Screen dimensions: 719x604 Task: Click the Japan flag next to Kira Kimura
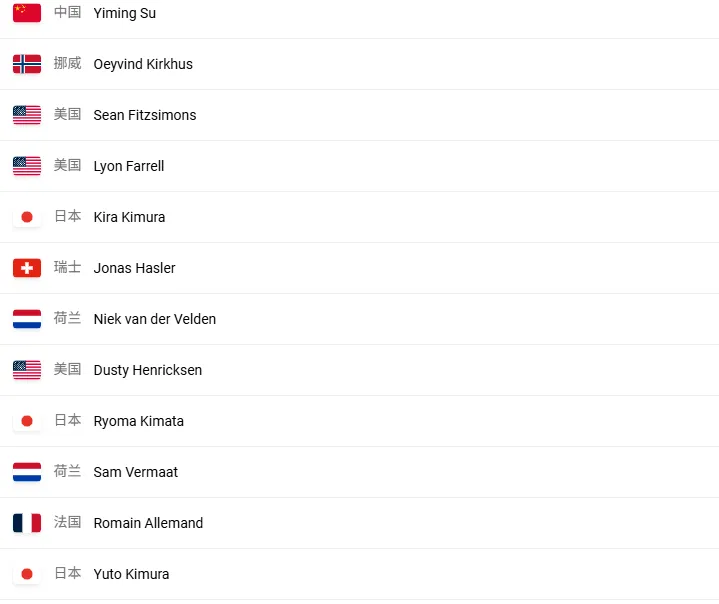27,217
